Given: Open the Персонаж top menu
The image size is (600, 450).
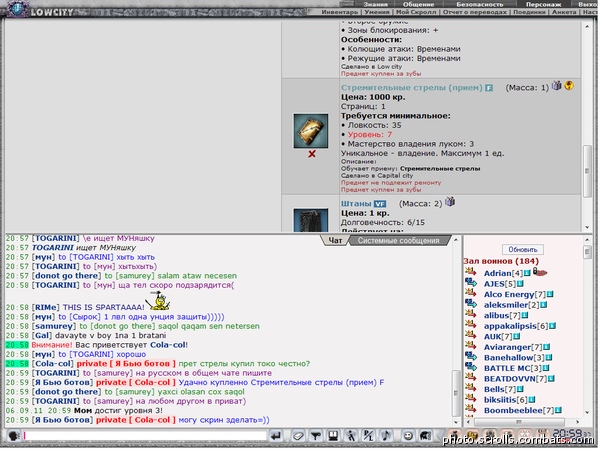Looking at the screenshot, I should coord(543,4).
